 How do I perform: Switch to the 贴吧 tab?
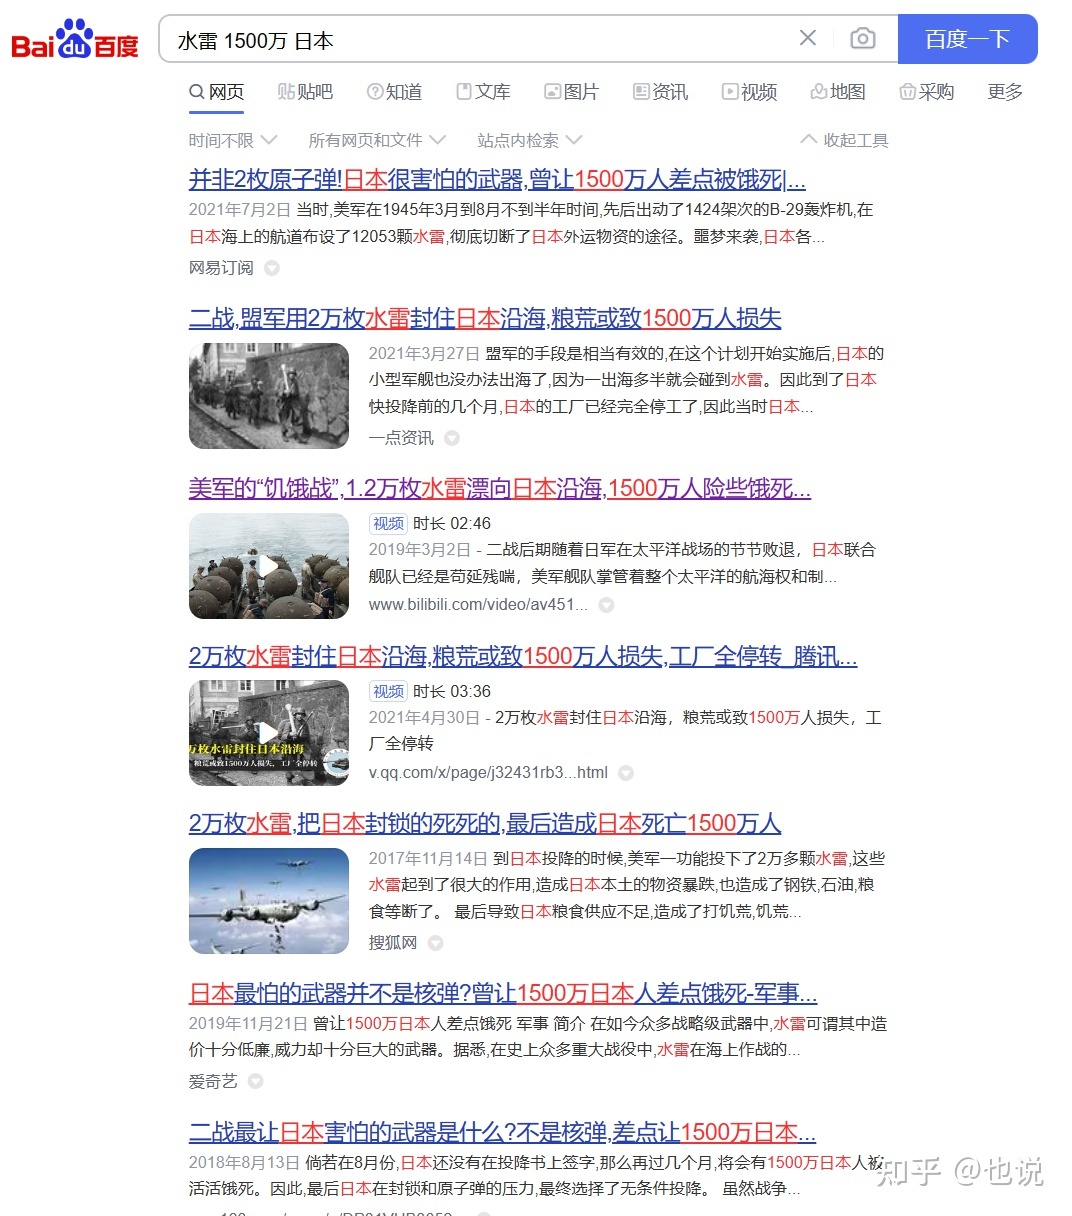tap(305, 92)
